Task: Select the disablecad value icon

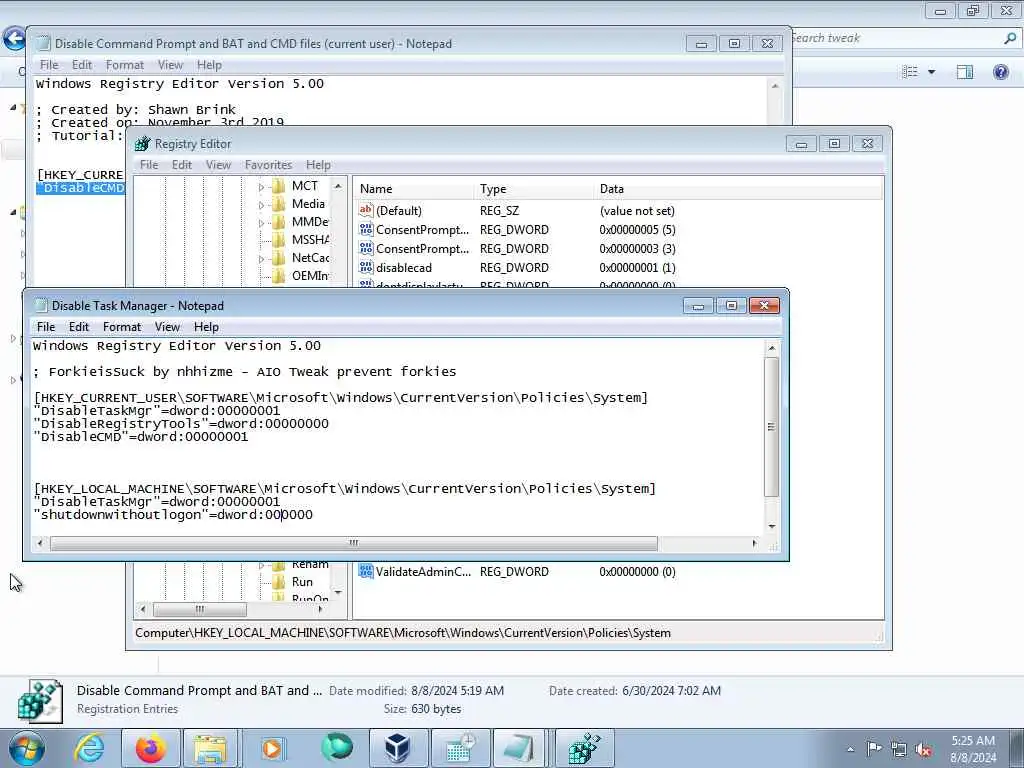Action: click(x=366, y=267)
